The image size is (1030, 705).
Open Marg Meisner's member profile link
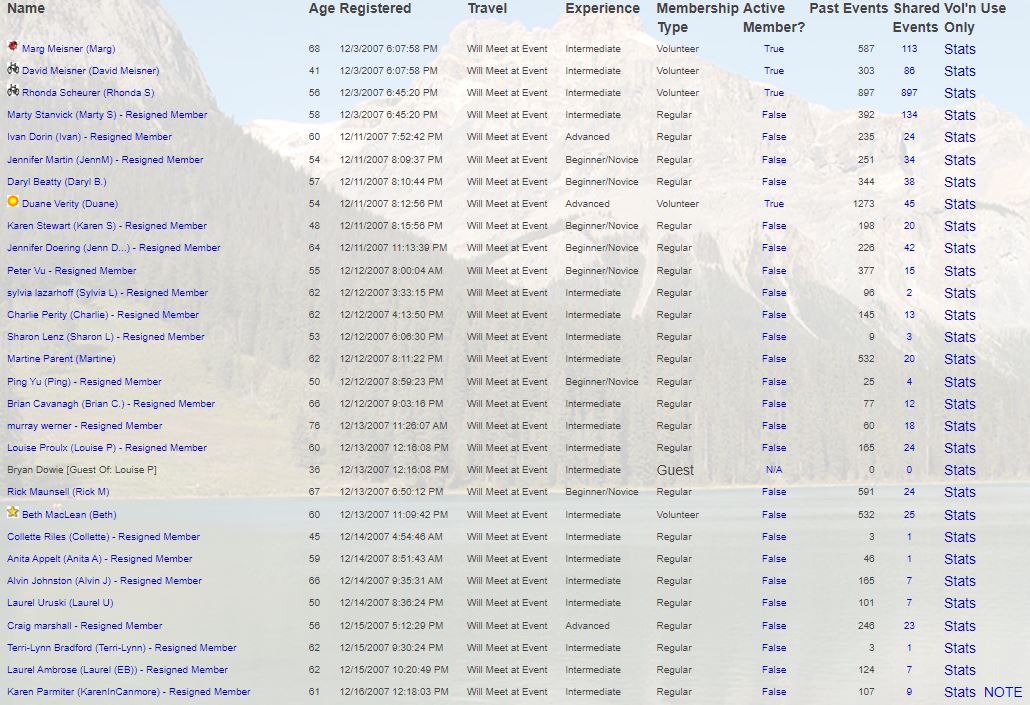click(69, 49)
